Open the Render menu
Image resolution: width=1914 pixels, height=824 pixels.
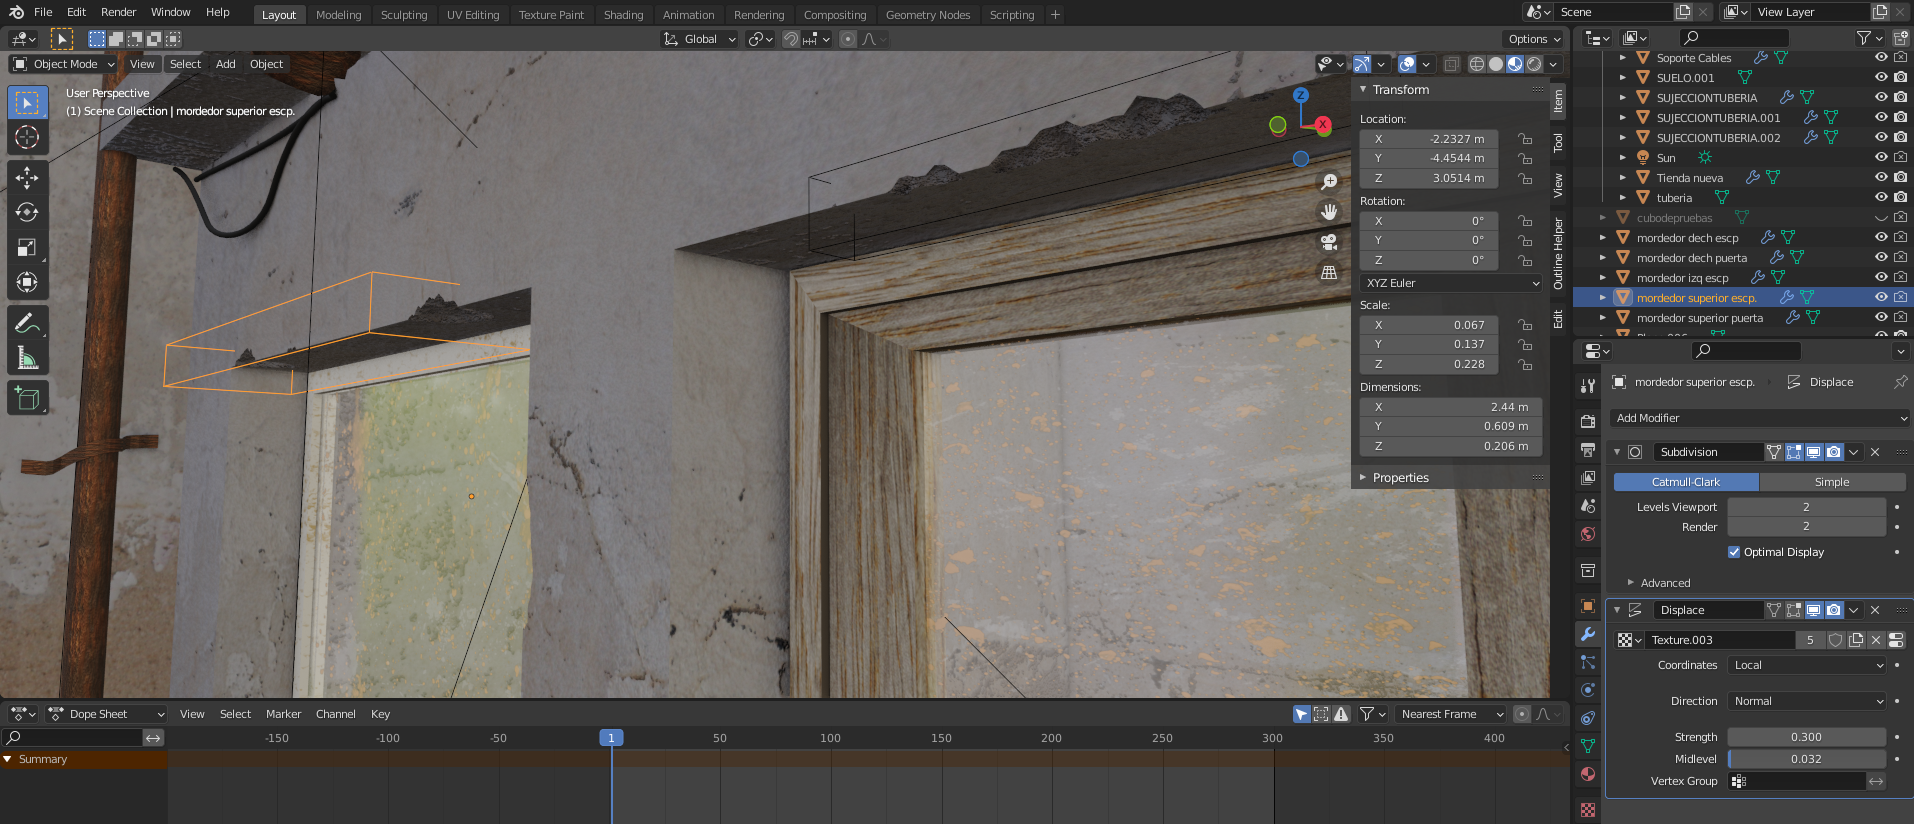coord(118,12)
